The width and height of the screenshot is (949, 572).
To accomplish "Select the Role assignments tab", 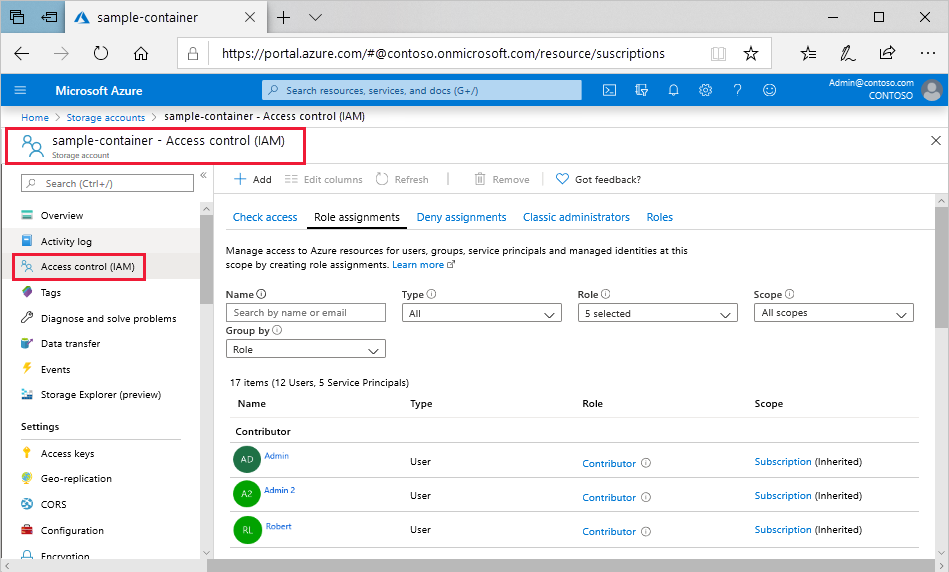I will pos(356,217).
